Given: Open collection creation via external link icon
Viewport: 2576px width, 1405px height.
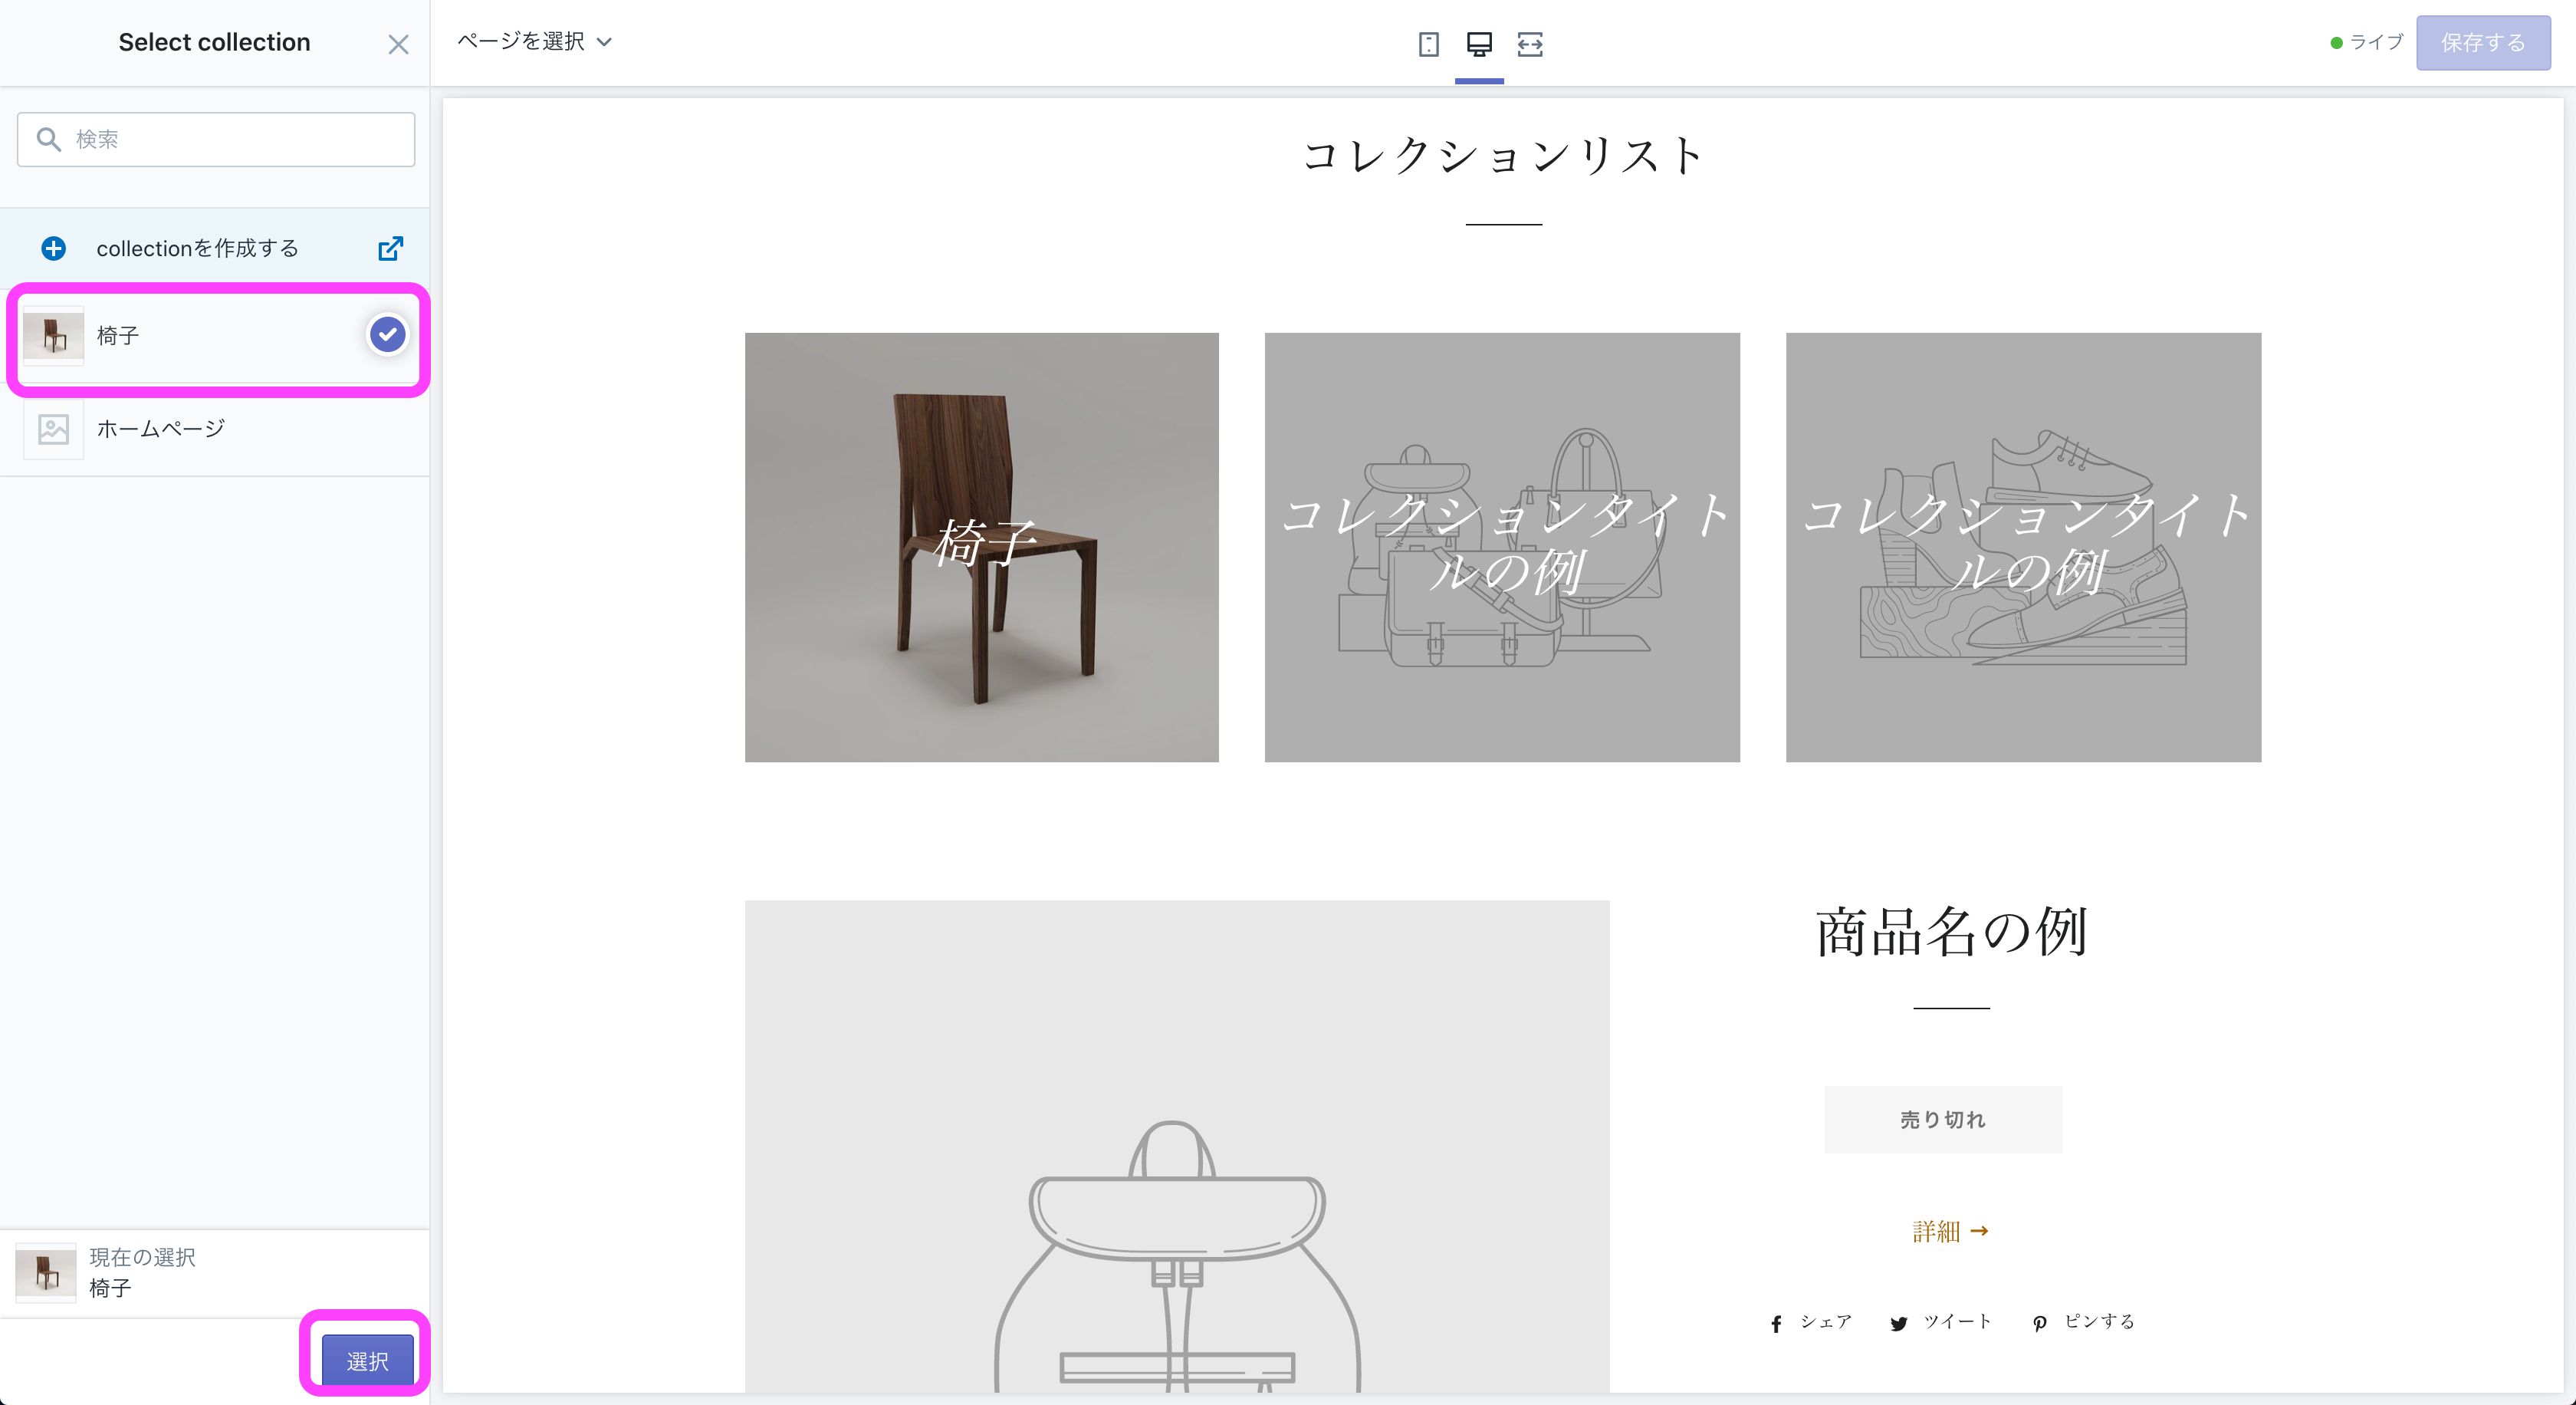Looking at the screenshot, I should tap(391, 247).
